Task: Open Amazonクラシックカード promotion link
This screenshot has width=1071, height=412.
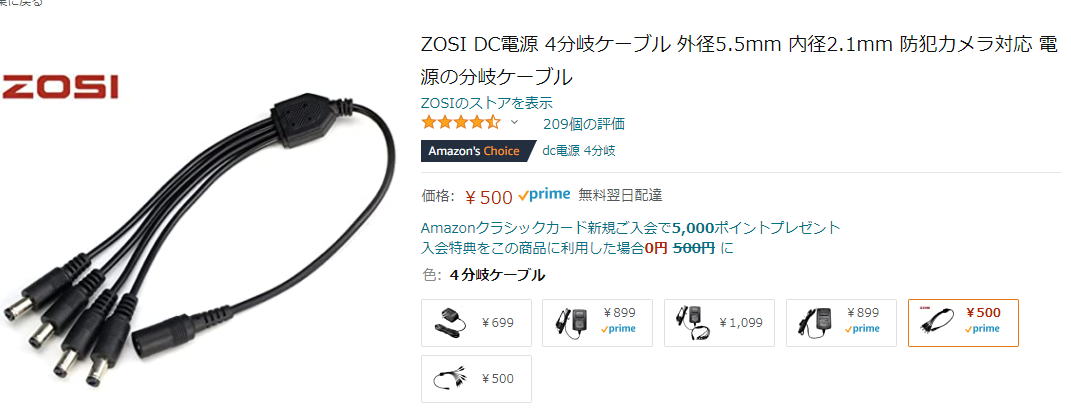Action: (631, 228)
